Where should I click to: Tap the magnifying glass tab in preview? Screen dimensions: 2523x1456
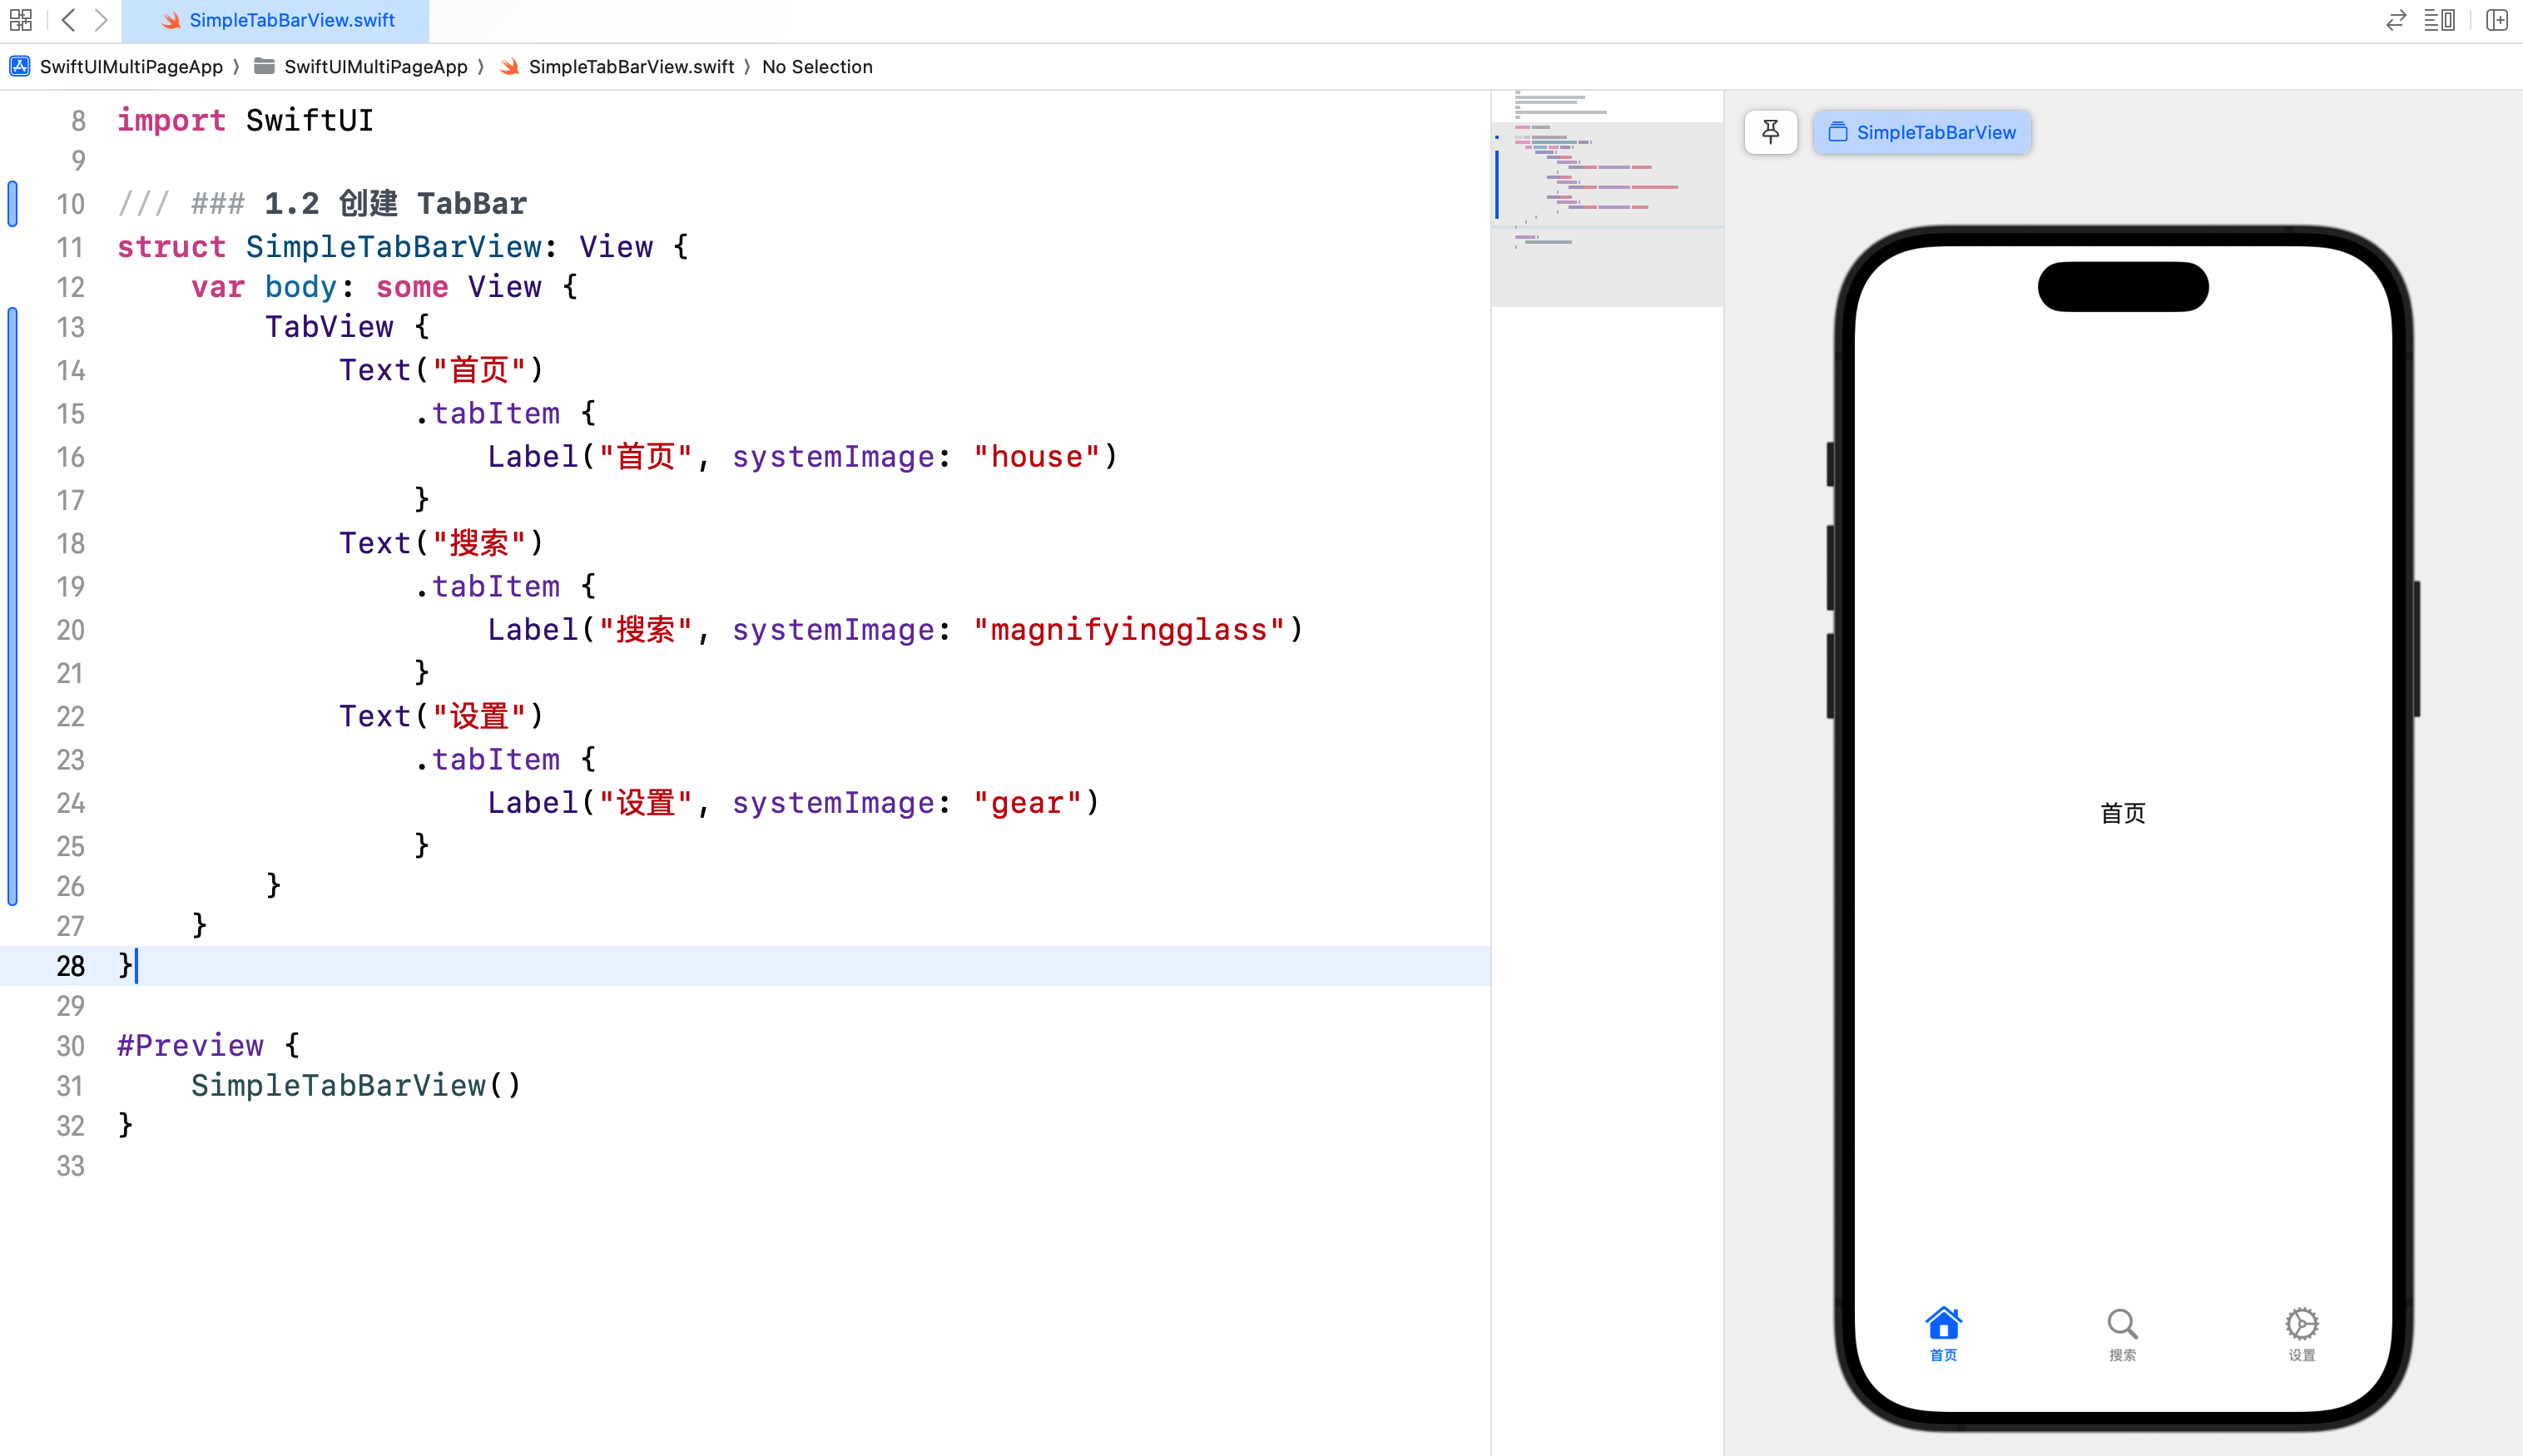(2122, 1334)
